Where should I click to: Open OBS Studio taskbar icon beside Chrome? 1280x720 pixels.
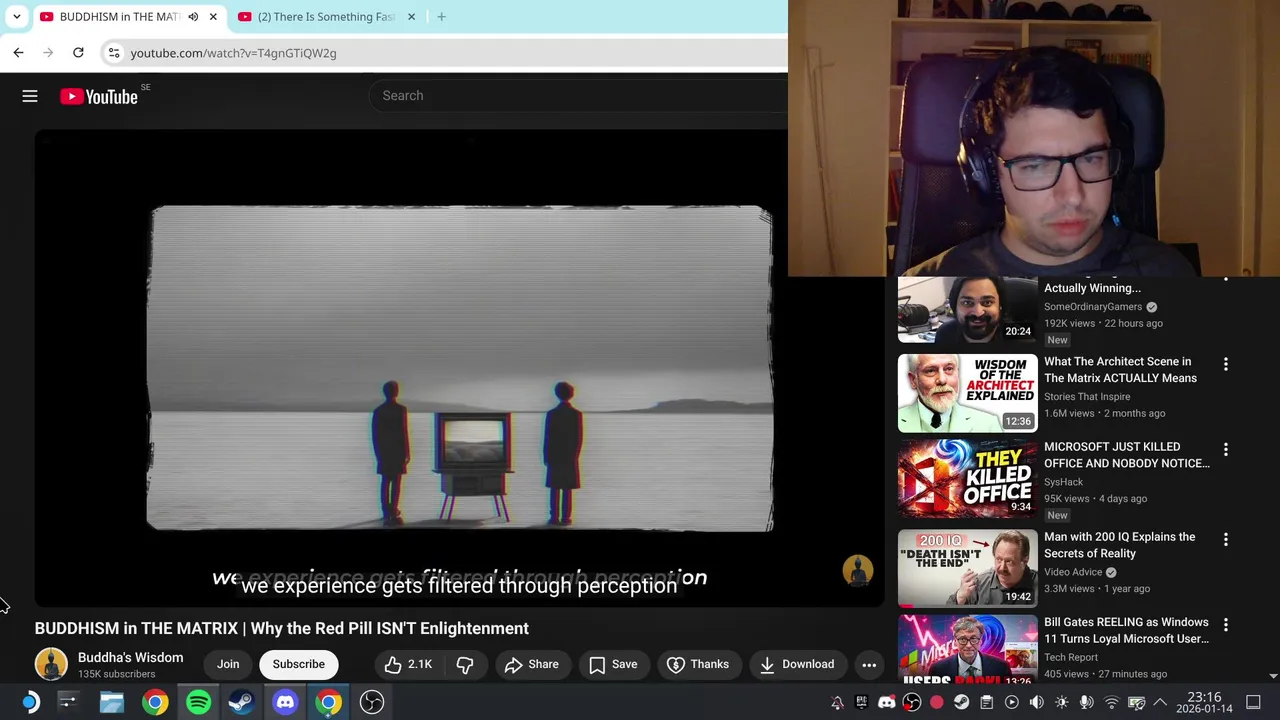(x=372, y=702)
